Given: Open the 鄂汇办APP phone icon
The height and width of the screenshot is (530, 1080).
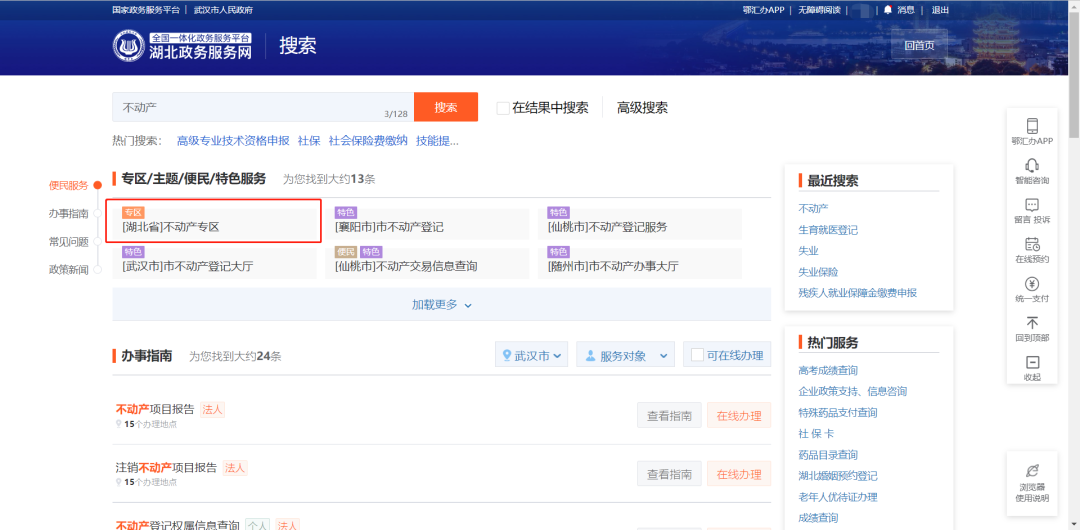Looking at the screenshot, I should click(x=1032, y=126).
